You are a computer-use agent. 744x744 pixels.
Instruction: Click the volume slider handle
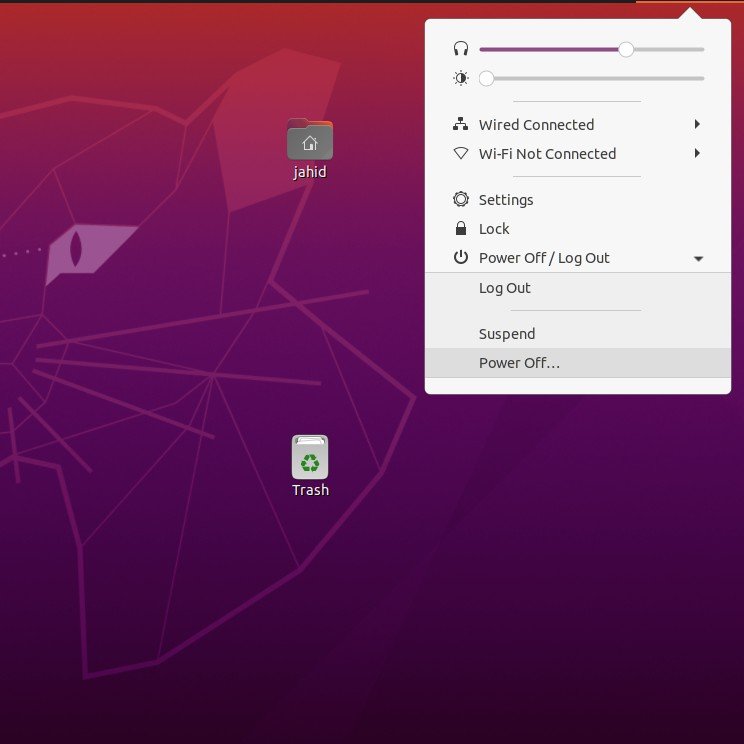tap(626, 49)
